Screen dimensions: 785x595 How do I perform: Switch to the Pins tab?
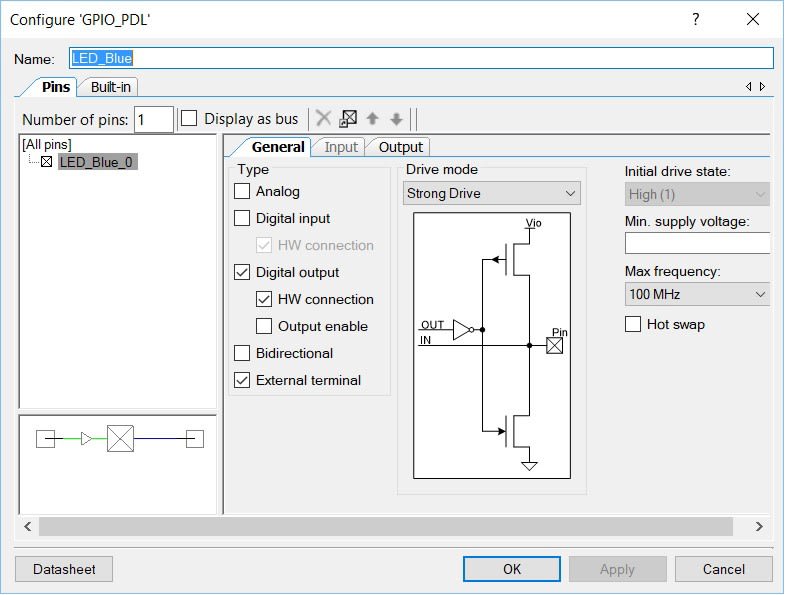[56, 87]
